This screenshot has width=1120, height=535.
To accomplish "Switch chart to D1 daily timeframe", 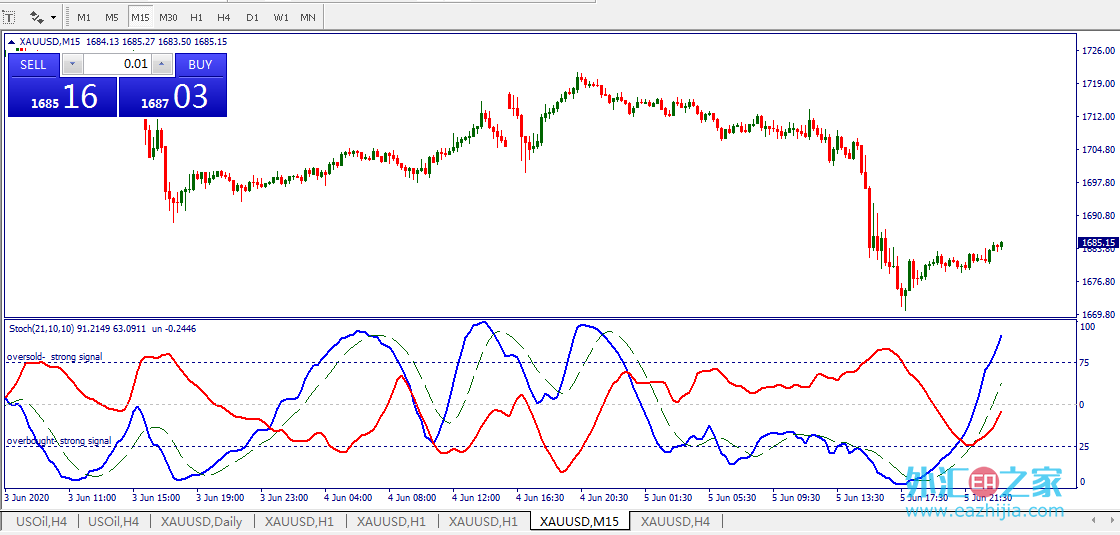I will pyautogui.click(x=252, y=16).
